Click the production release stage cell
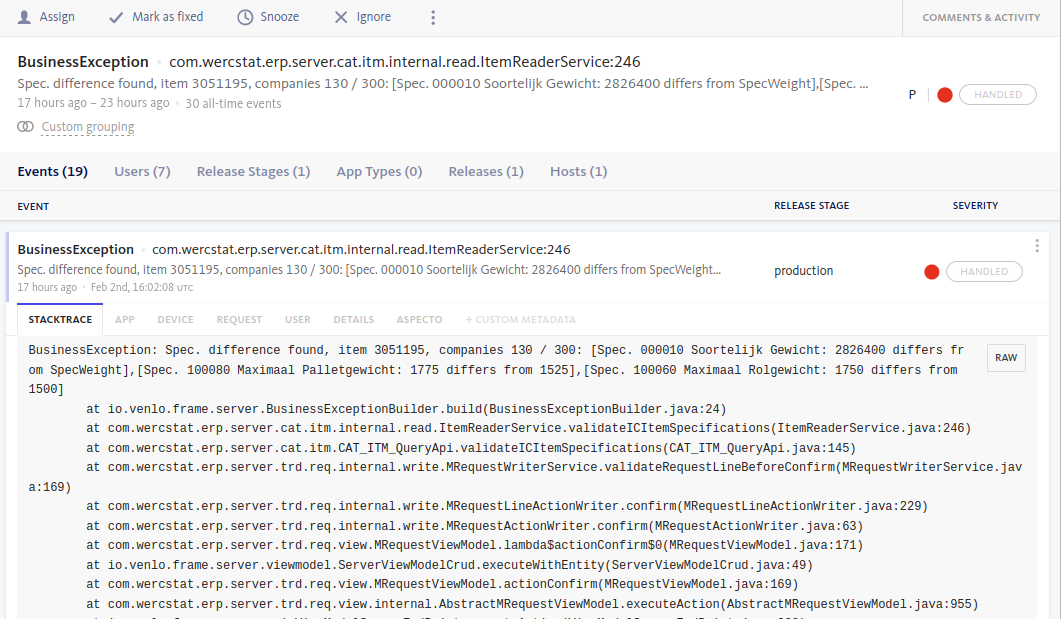Viewport: 1061px width, 619px height. tap(803, 271)
